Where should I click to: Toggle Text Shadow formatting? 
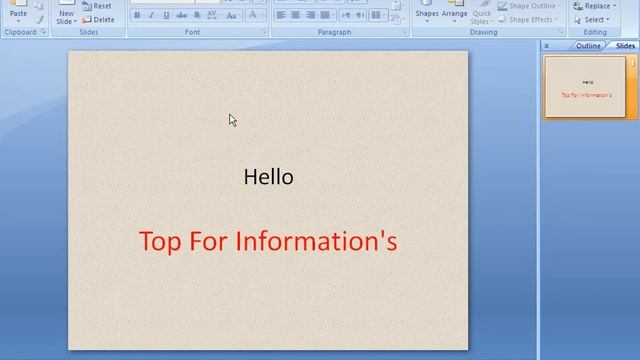197,16
